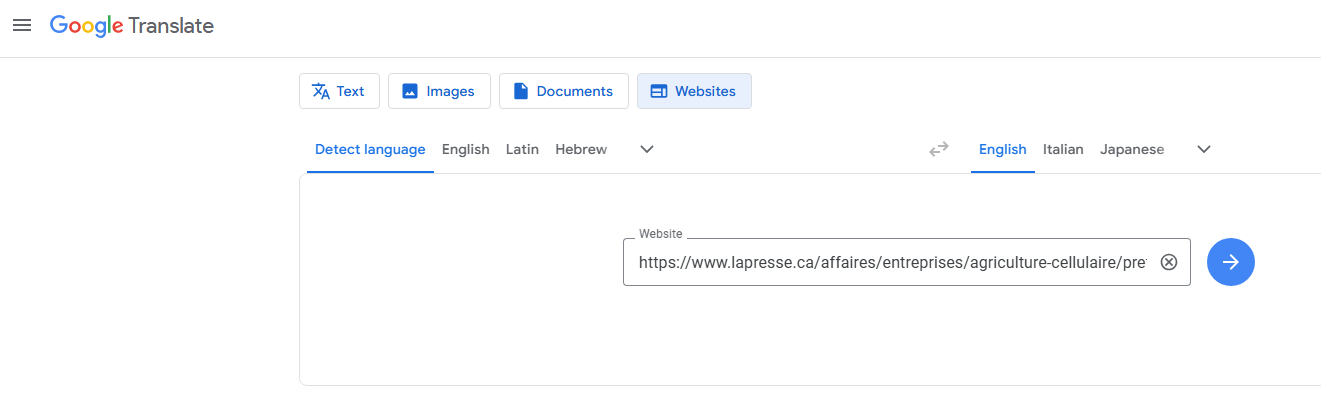The image size is (1321, 404).
Task: Click inside the Website URL input field
Action: click(x=890, y=262)
